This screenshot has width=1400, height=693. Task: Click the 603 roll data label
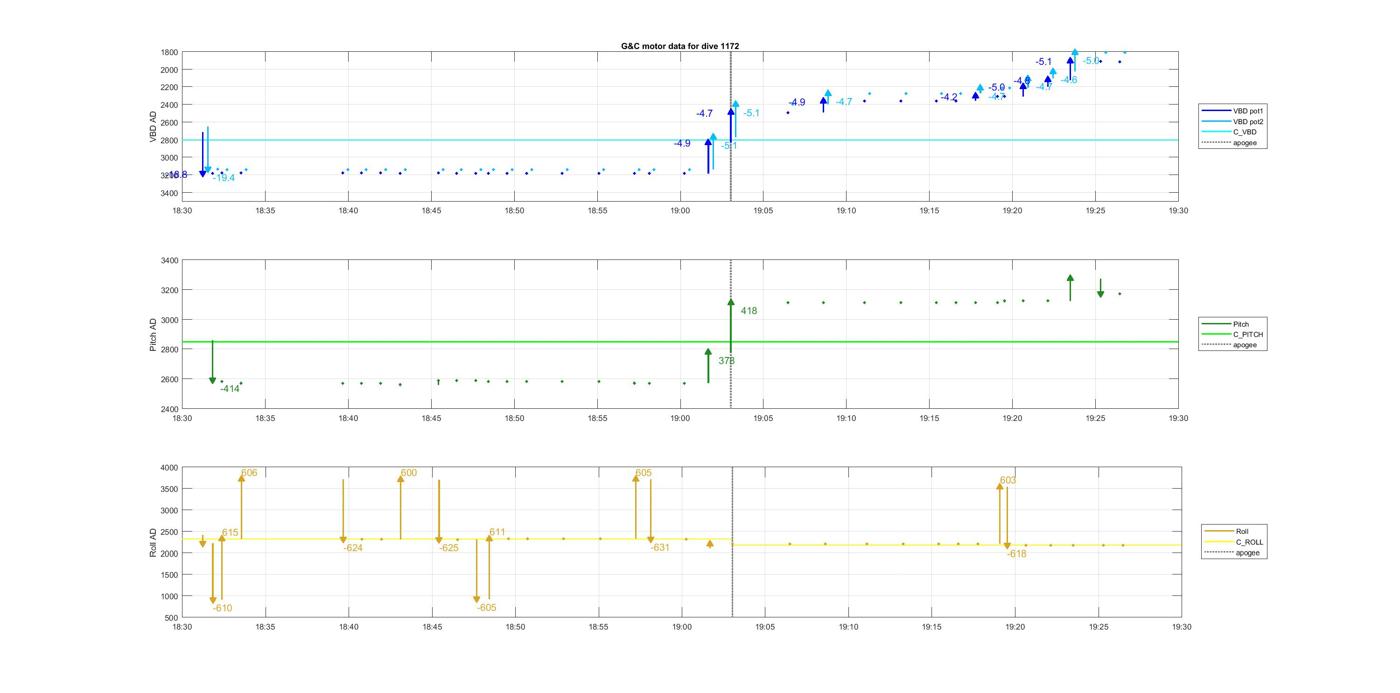(1008, 480)
